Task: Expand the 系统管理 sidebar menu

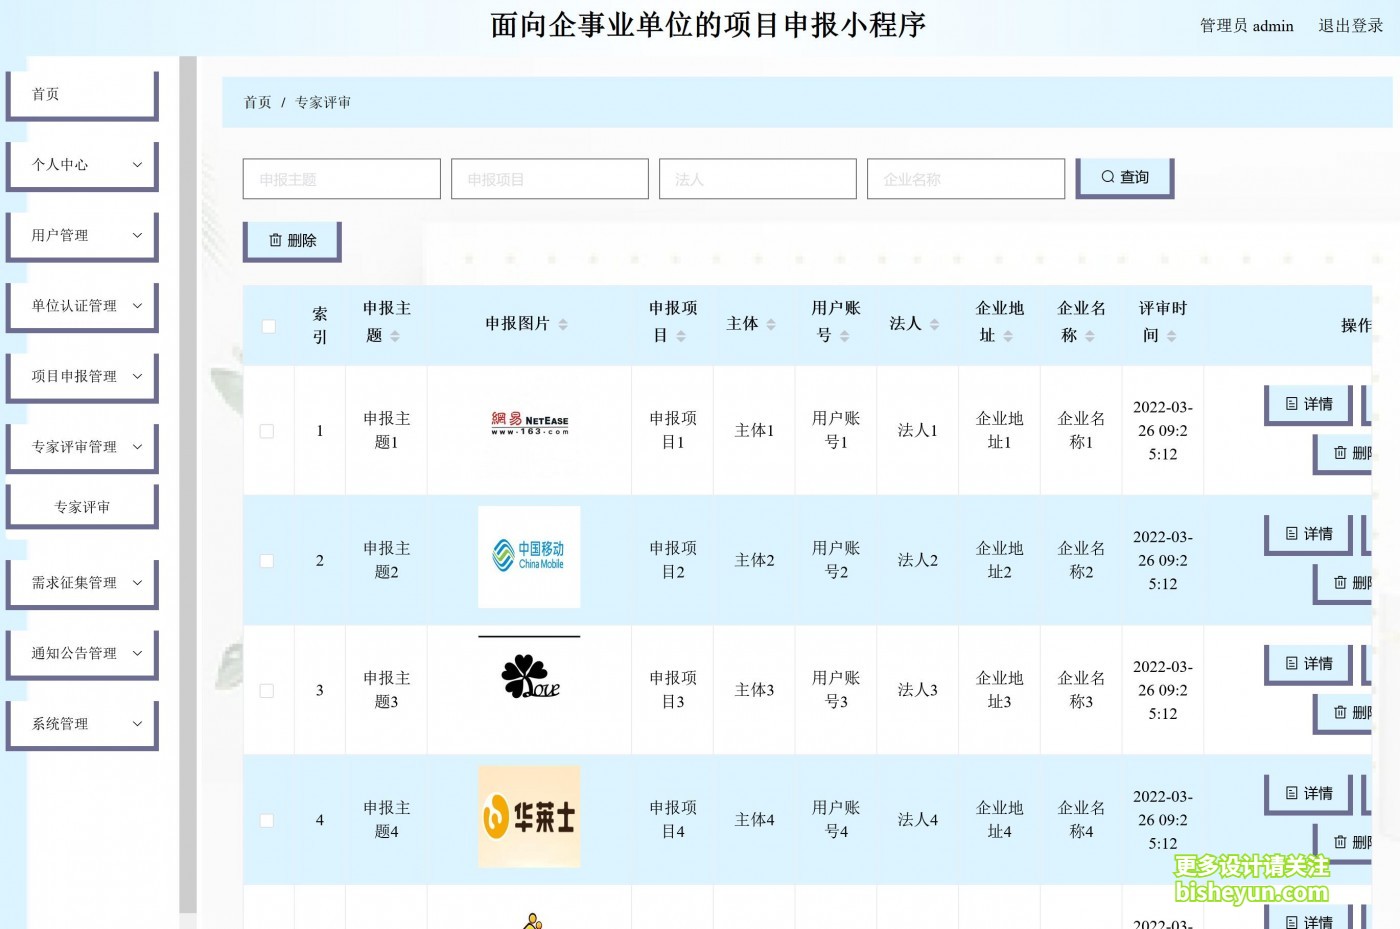Action: click(81, 724)
